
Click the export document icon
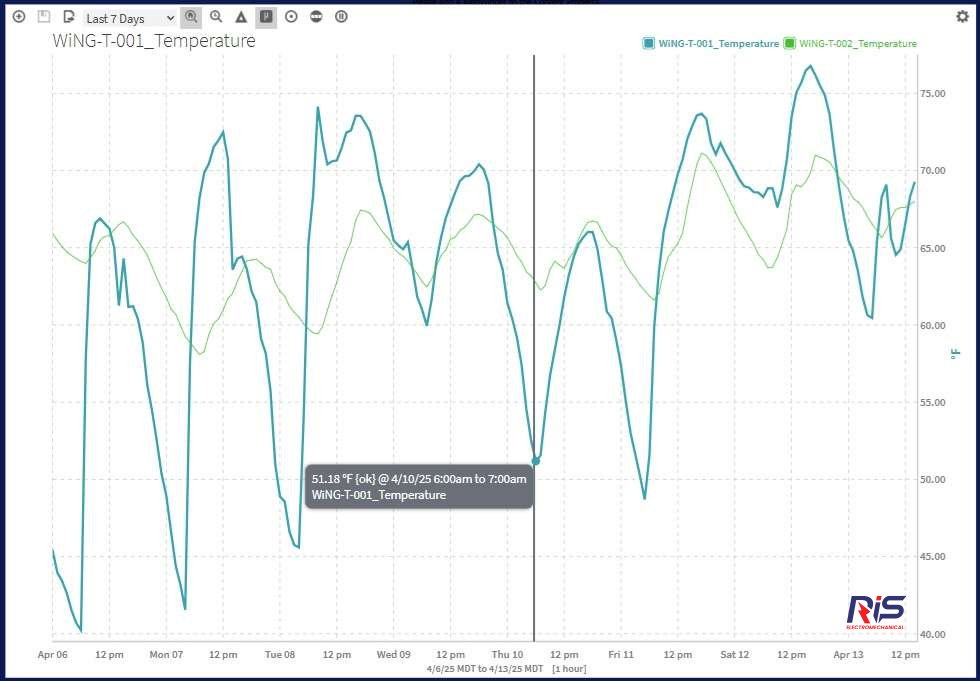68,17
